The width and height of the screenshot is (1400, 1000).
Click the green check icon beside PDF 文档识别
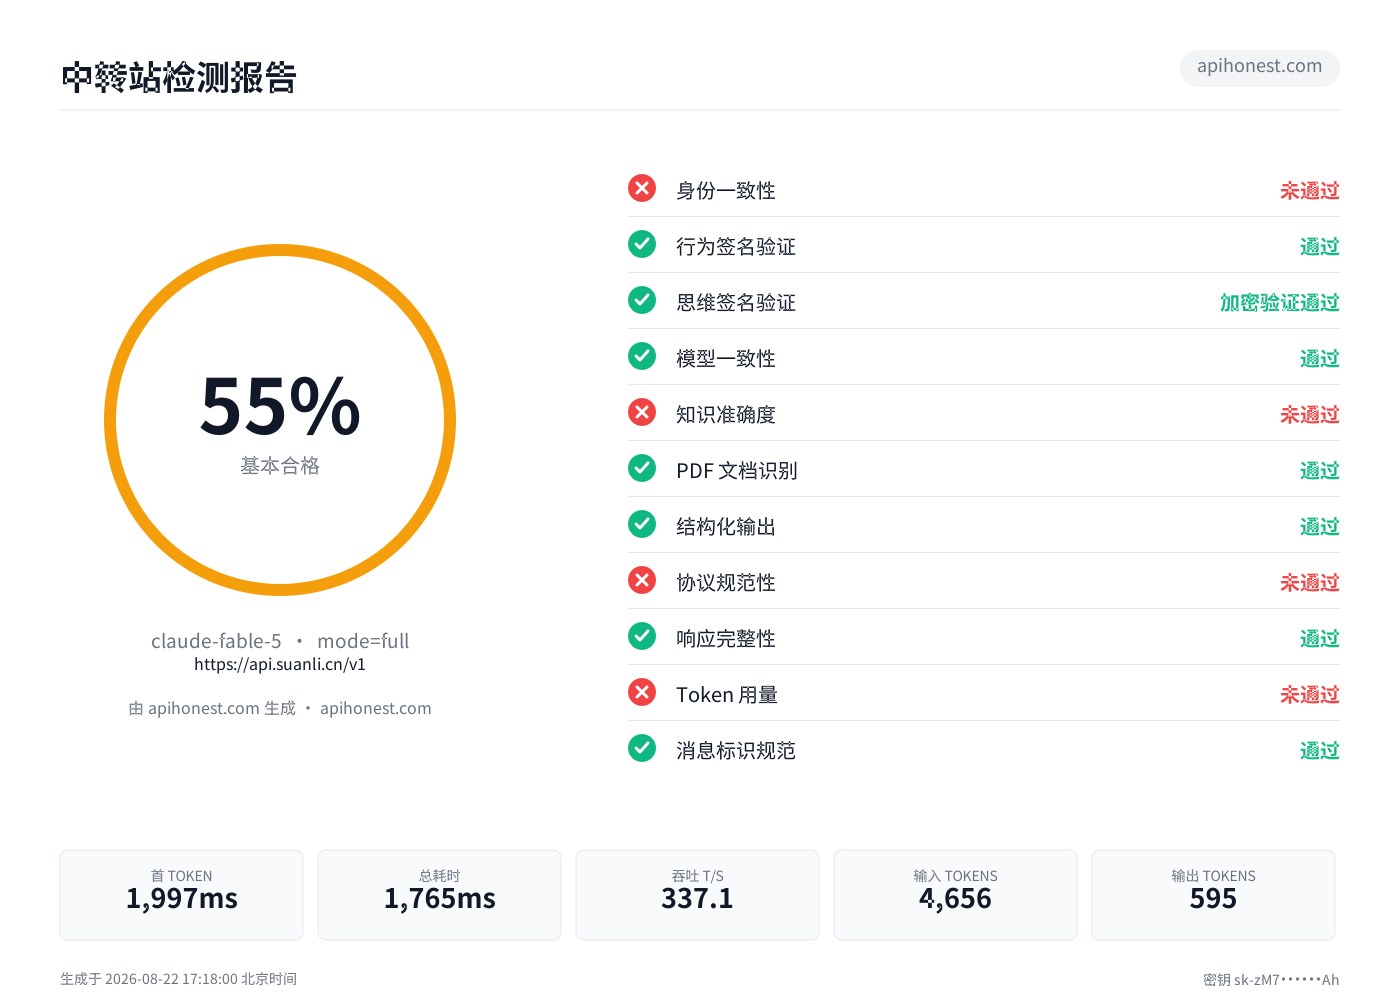[642, 468]
